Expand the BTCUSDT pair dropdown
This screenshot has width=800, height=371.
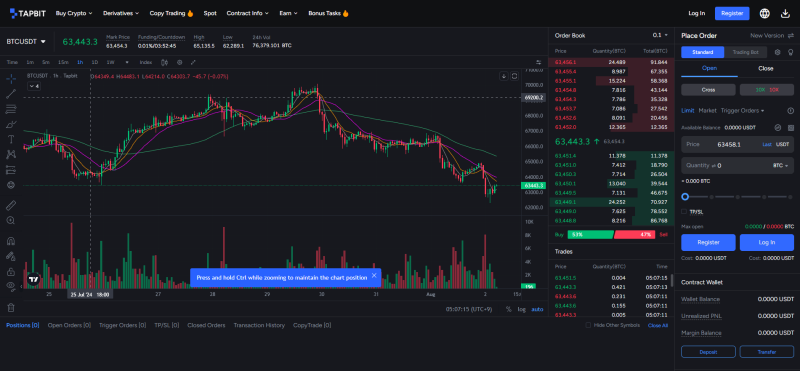point(26,41)
